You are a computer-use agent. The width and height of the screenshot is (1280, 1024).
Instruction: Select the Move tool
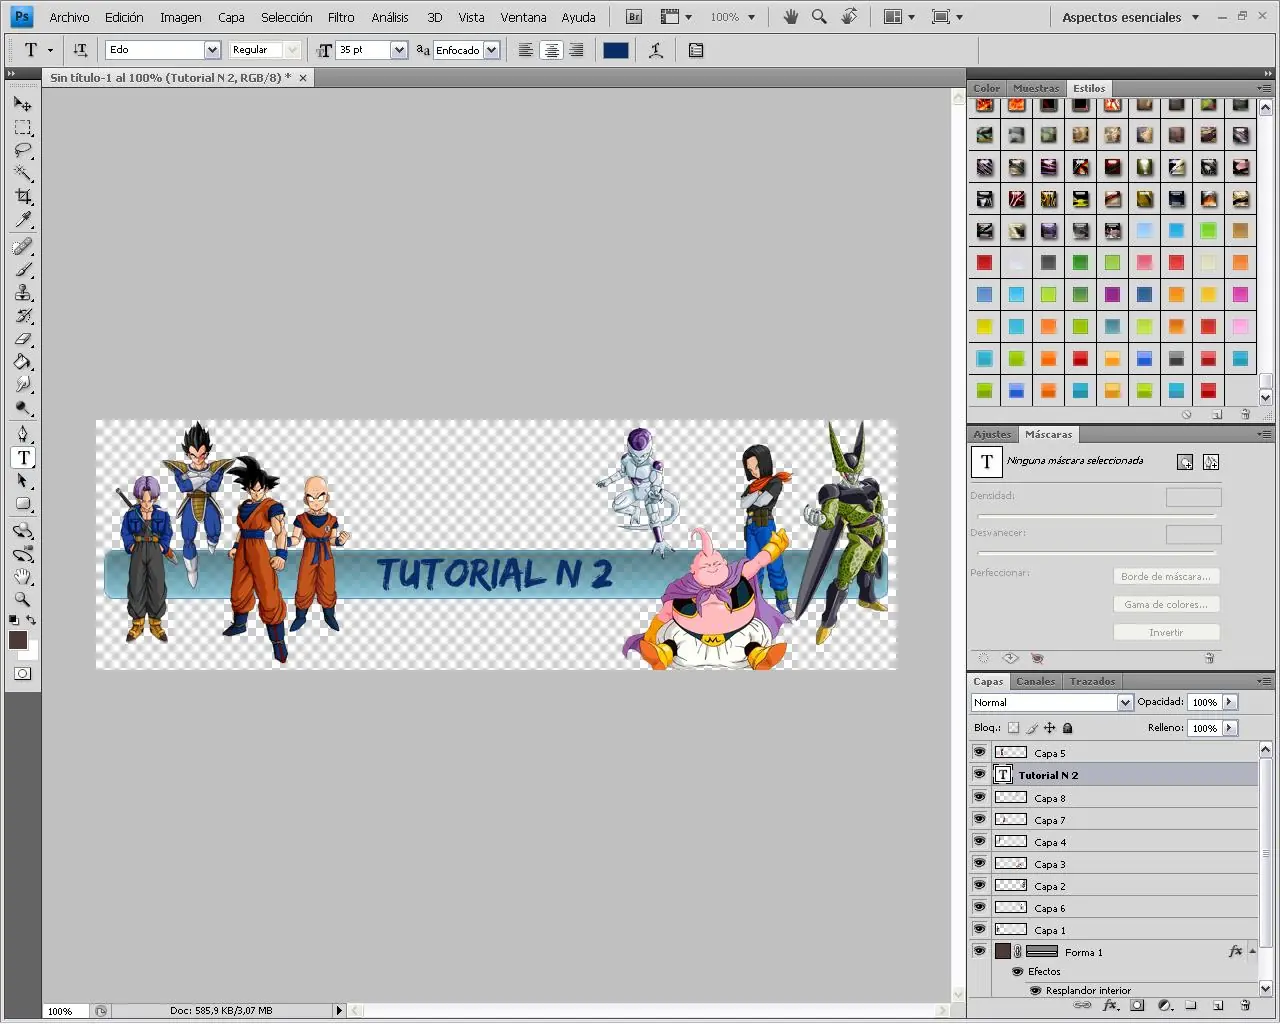pyautogui.click(x=23, y=104)
